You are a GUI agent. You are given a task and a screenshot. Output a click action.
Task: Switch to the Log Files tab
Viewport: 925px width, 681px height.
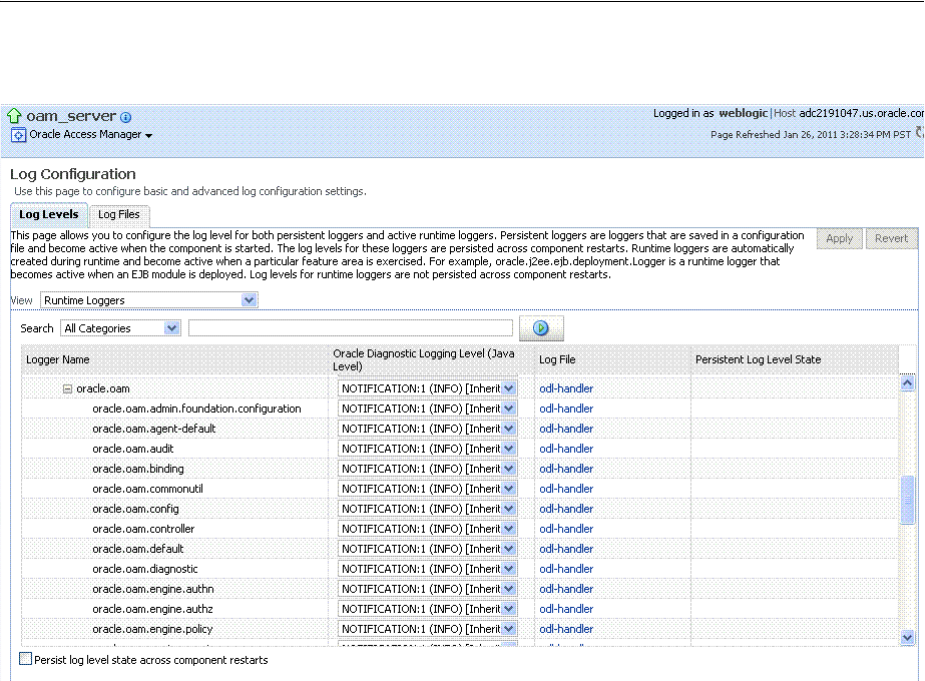[118, 215]
